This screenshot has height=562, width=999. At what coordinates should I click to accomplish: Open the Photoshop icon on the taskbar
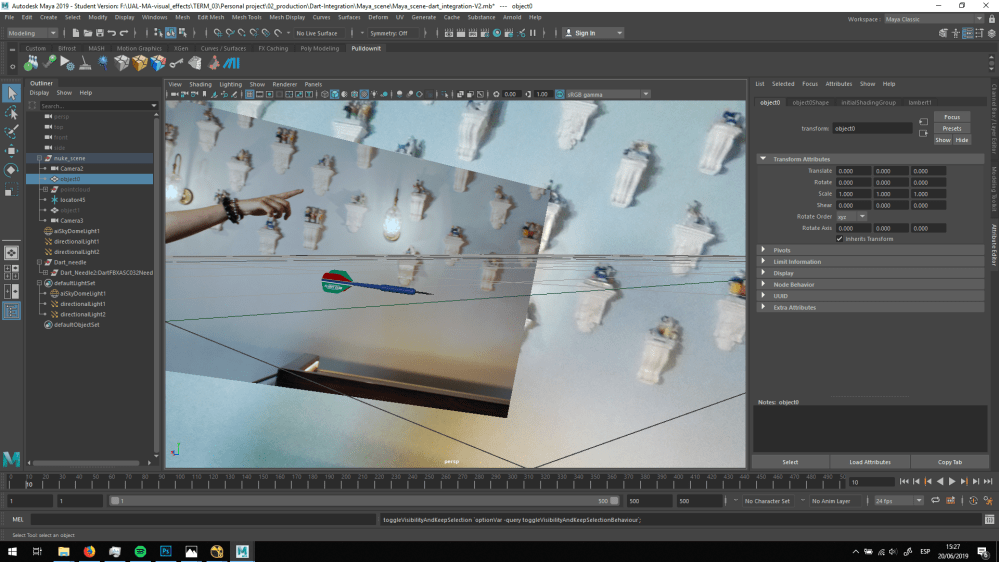click(166, 551)
